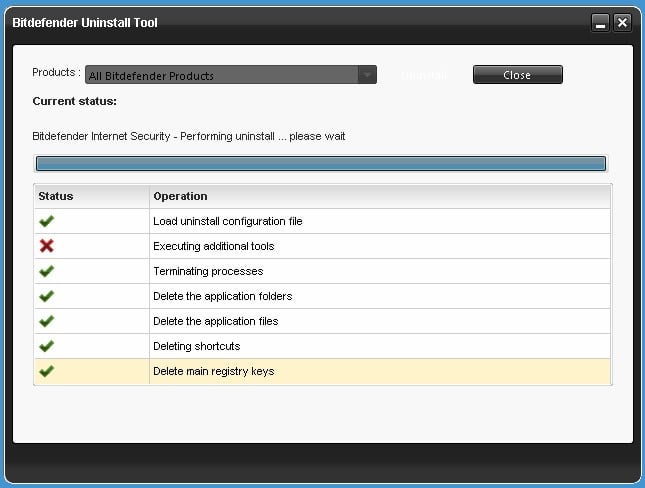Click the red X beside Executing additional tools
This screenshot has height=488, width=645.
[x=46, y=246]
